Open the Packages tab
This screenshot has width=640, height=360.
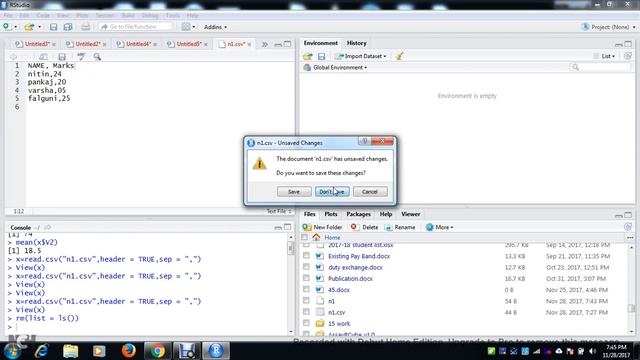click(358, 214)
